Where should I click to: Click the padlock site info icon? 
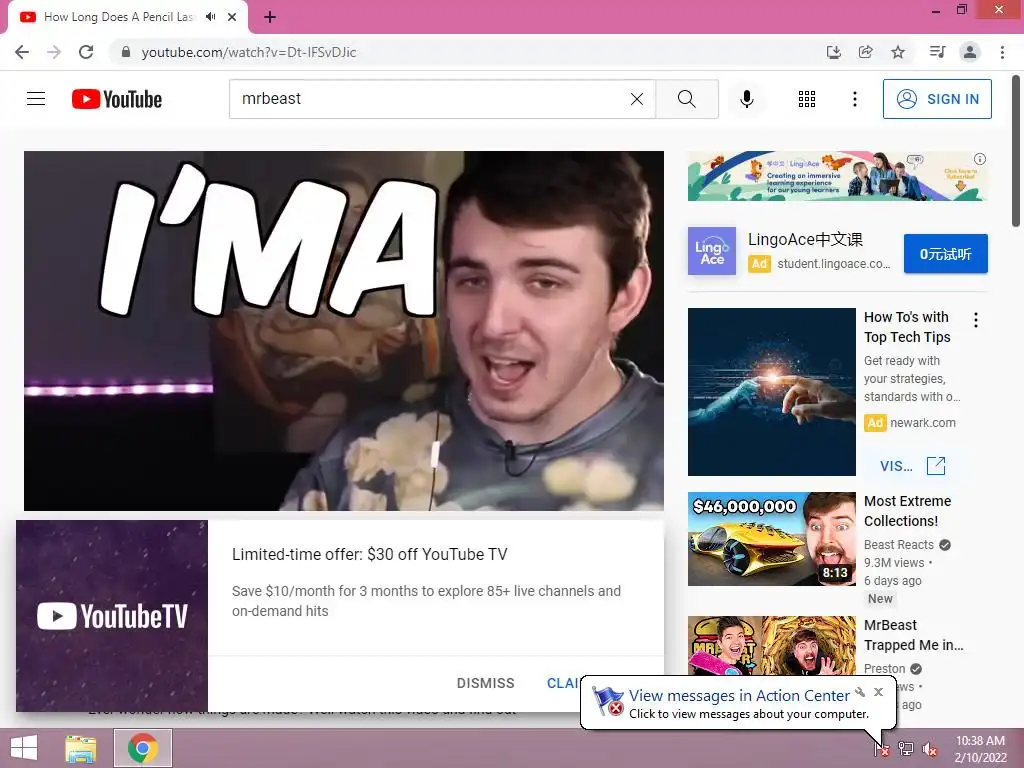click(x=126, y=52)
